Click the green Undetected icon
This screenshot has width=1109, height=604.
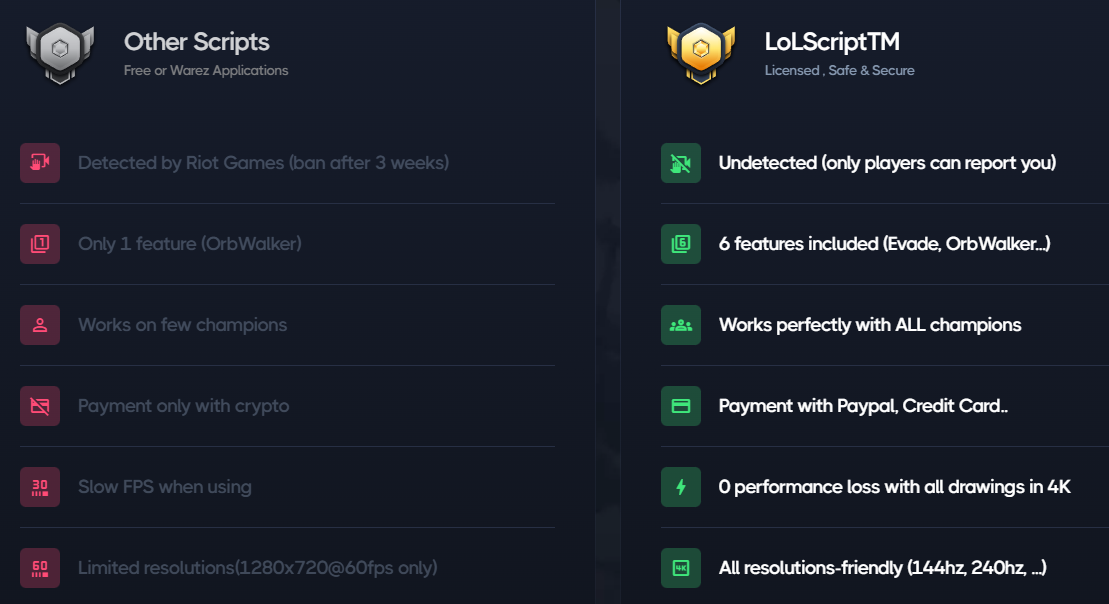tap(681, 163)
